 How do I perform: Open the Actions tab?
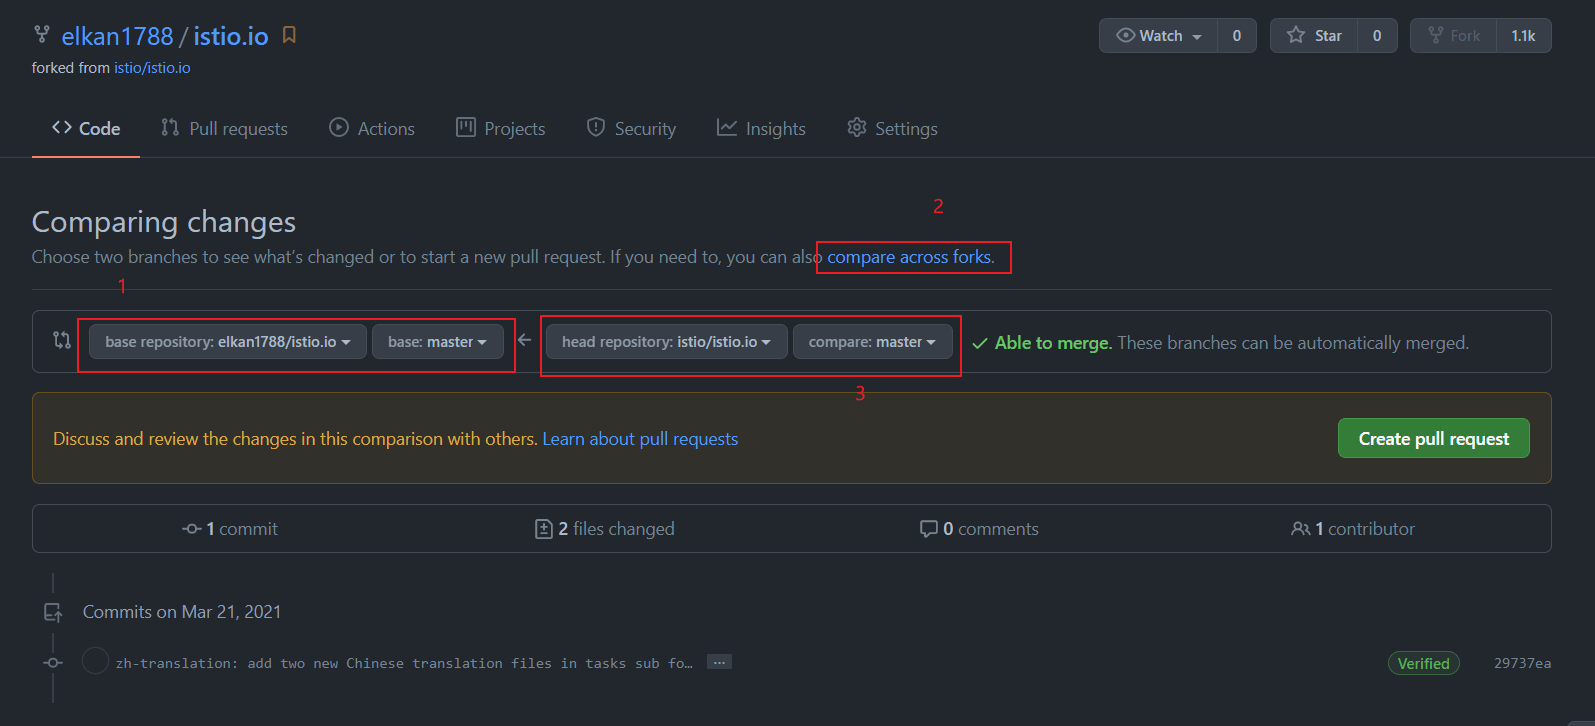click(x=372, y=128)
